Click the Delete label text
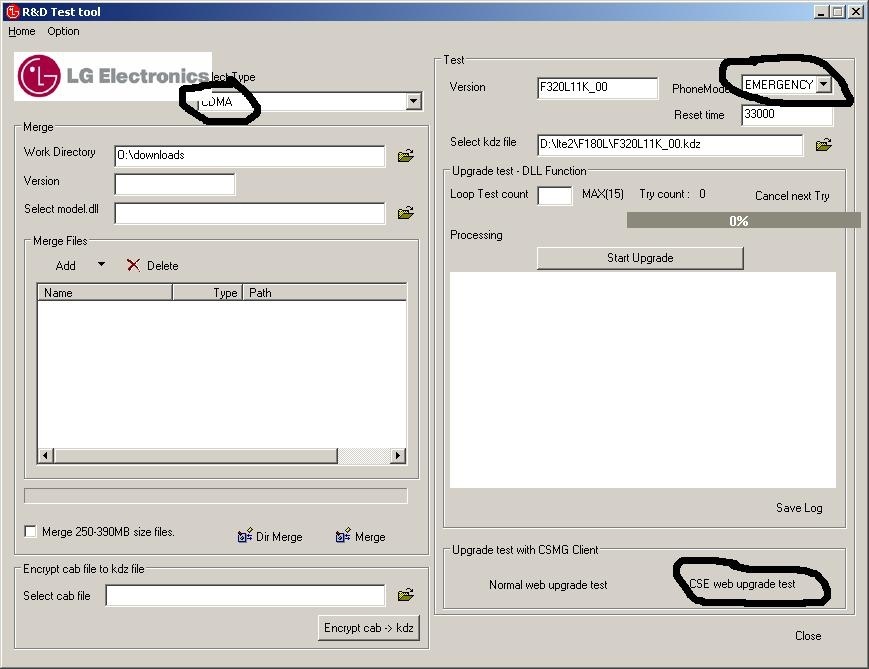Image resolution: width=869 pixels, height=669 pixels. click(x=162, y=265)
